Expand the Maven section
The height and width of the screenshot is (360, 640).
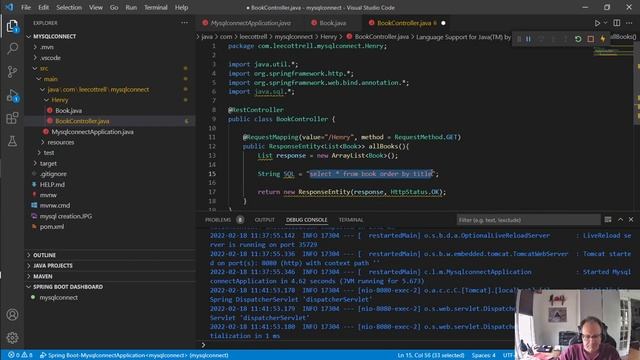pyautogui.click(x=42, y=276)
